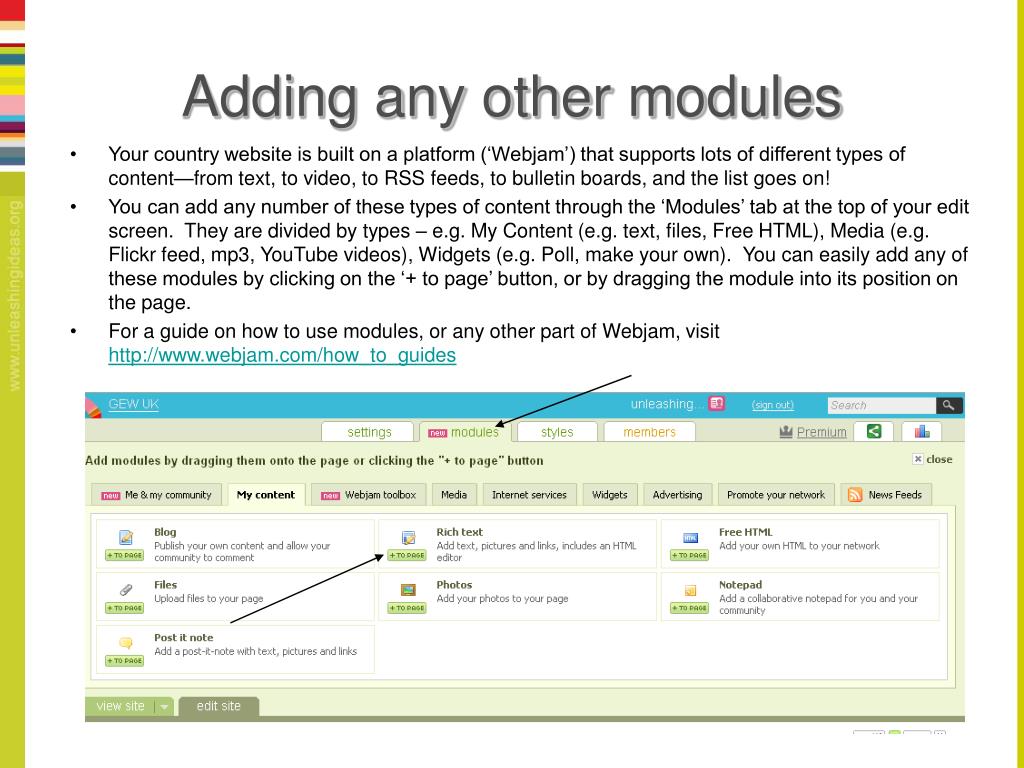
Task: Click 'Add your photos to your page' text
Action: click(x=502, y=599)
